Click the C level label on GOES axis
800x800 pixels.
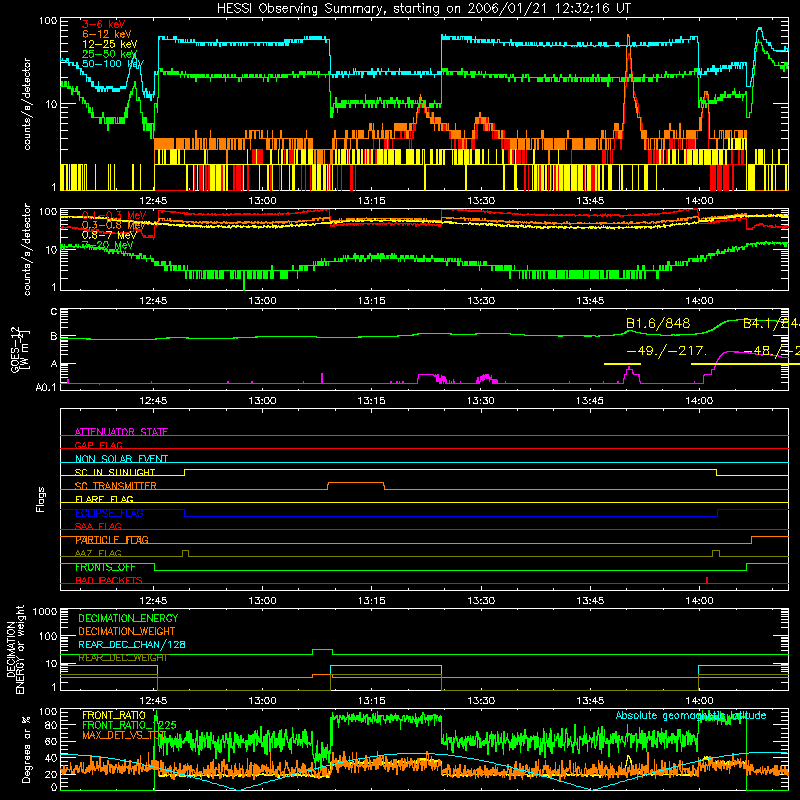[54, 312]
